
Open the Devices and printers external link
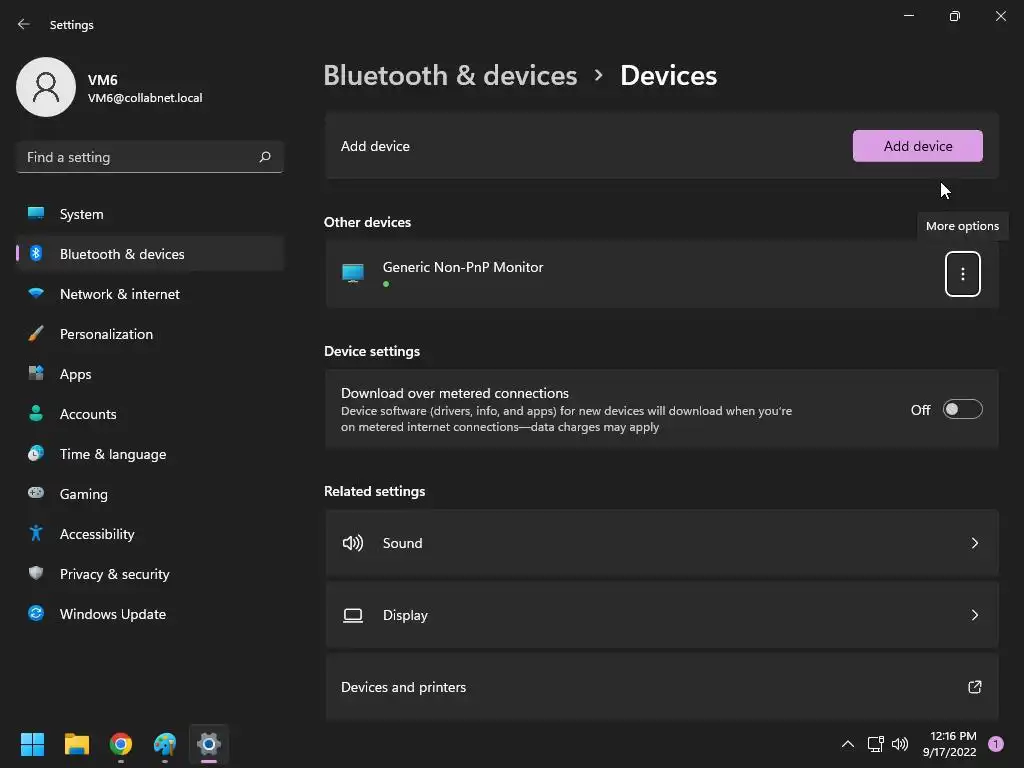coord(974,687)
